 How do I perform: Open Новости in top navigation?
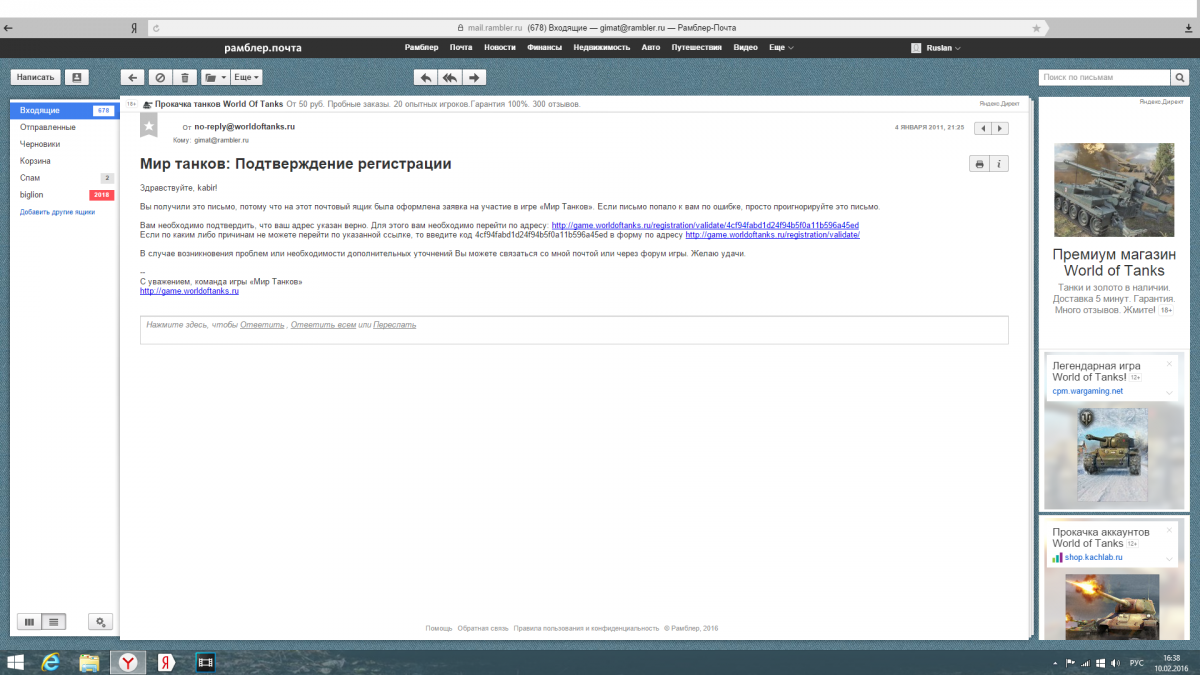coord(500,48)
